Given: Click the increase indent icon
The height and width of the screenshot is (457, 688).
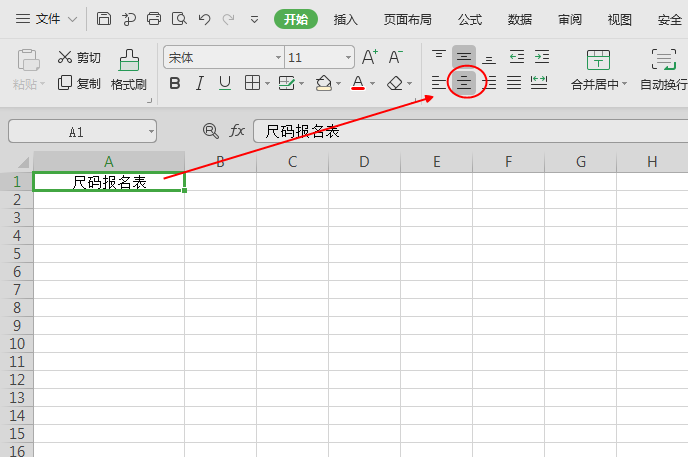Looking at the screenshot, I should (541, 57).
